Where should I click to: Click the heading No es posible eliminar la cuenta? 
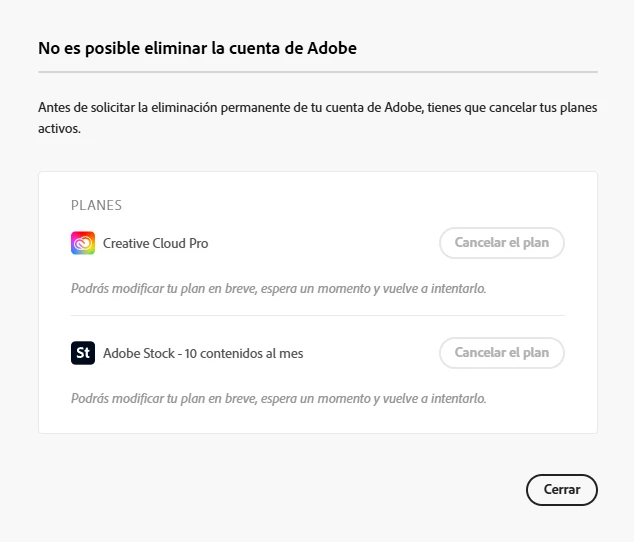click(197, 48)
